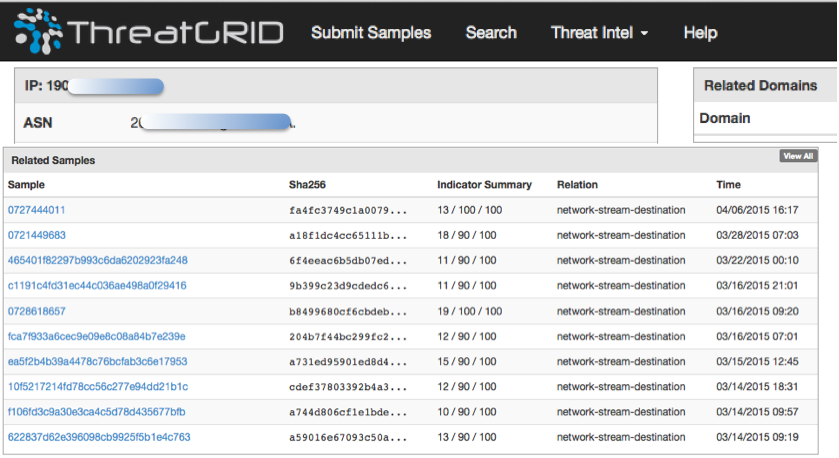The width and height of the screenshot is (839, 458).
Task: Go to the Search menu item
Action: tap(491, 33)
